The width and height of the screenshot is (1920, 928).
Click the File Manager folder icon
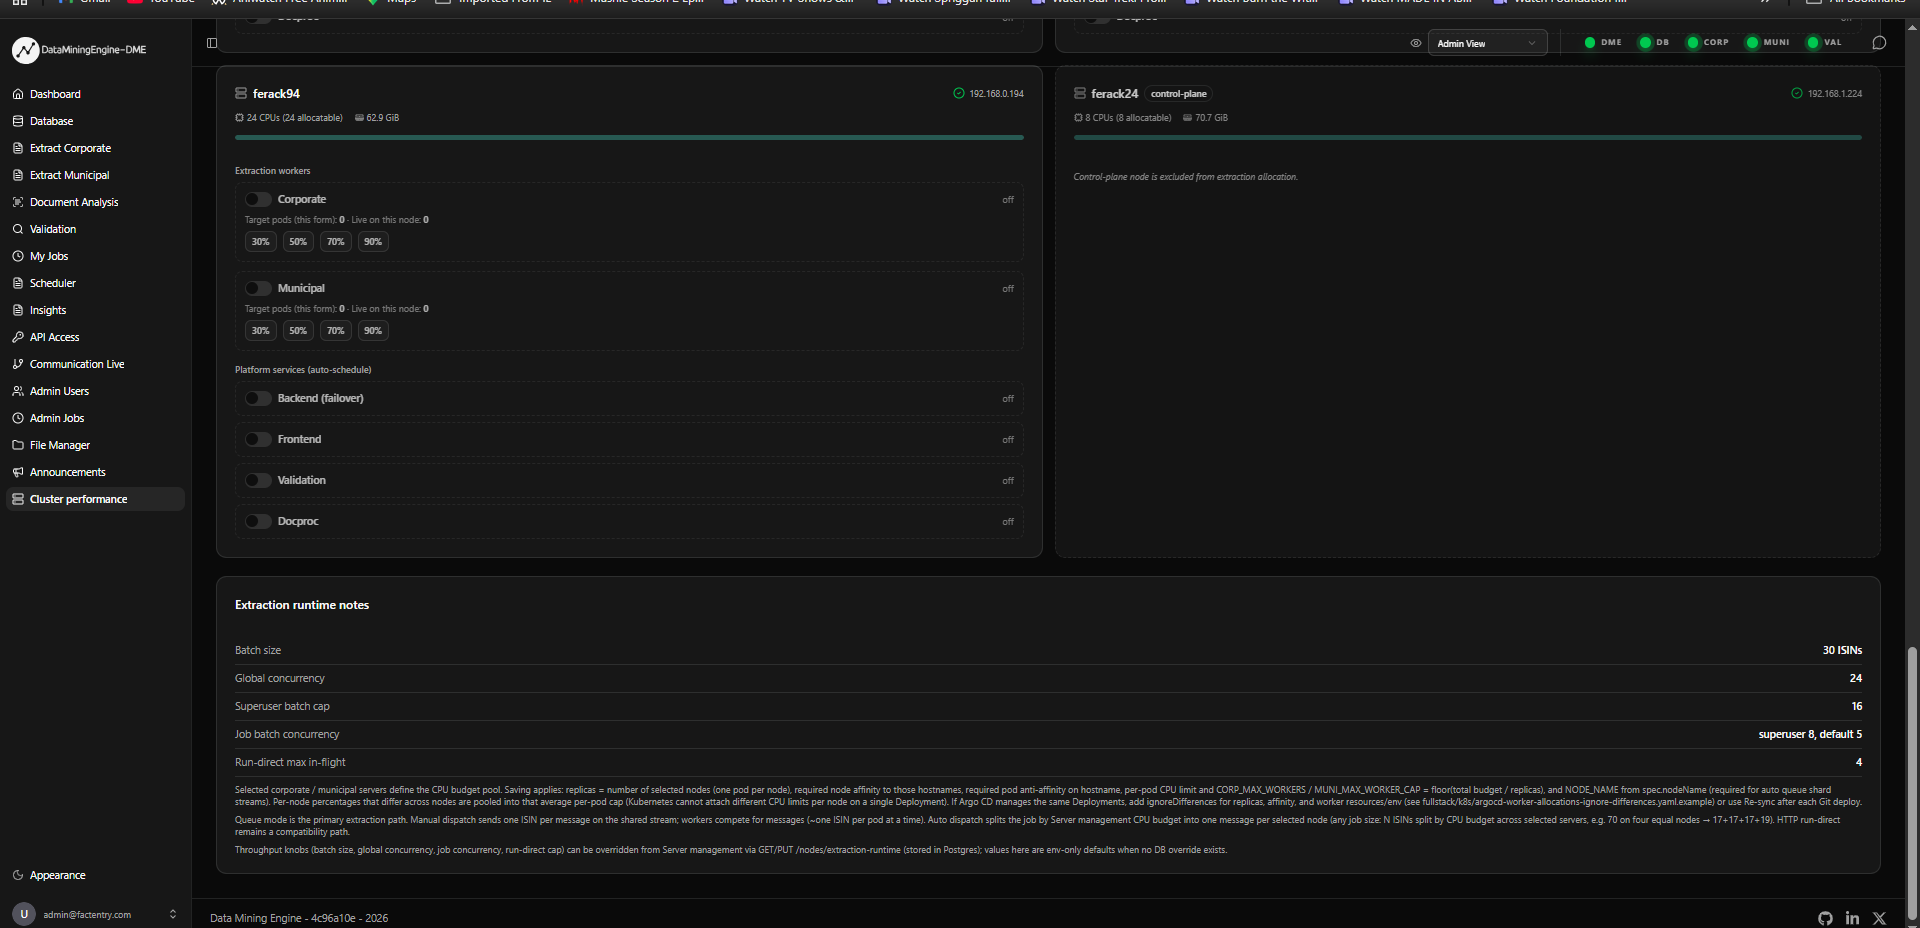pyautogui.click(x=18, y=445)
